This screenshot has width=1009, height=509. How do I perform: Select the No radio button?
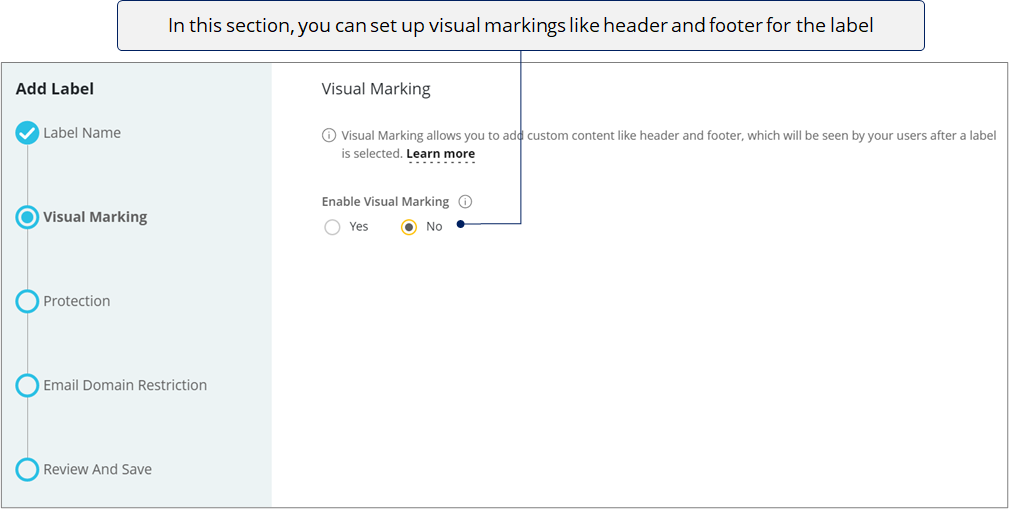409,227
